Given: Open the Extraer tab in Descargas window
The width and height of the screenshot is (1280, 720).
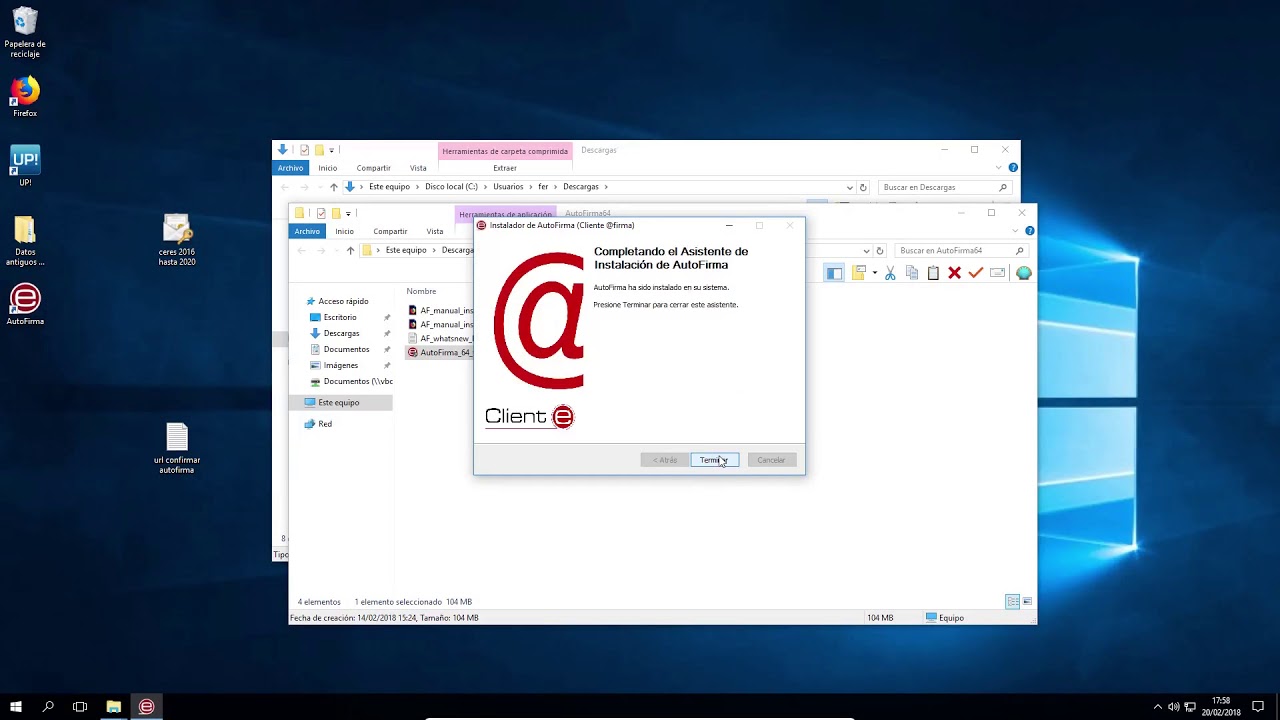Looking at the screenshot, I should coord(505,168).
